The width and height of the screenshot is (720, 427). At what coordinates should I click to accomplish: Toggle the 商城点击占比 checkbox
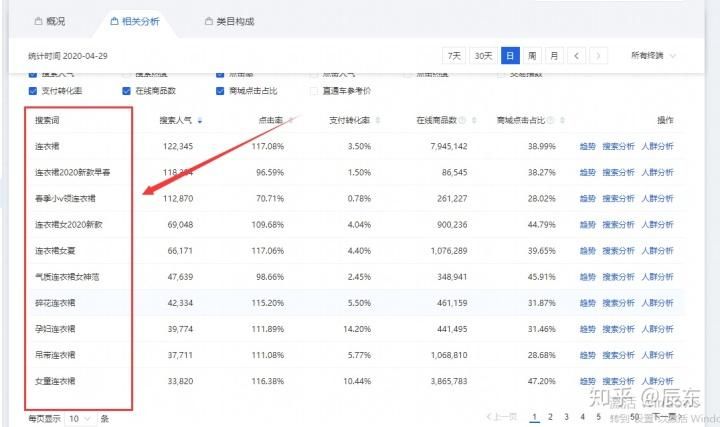click(x=220, y=91)
